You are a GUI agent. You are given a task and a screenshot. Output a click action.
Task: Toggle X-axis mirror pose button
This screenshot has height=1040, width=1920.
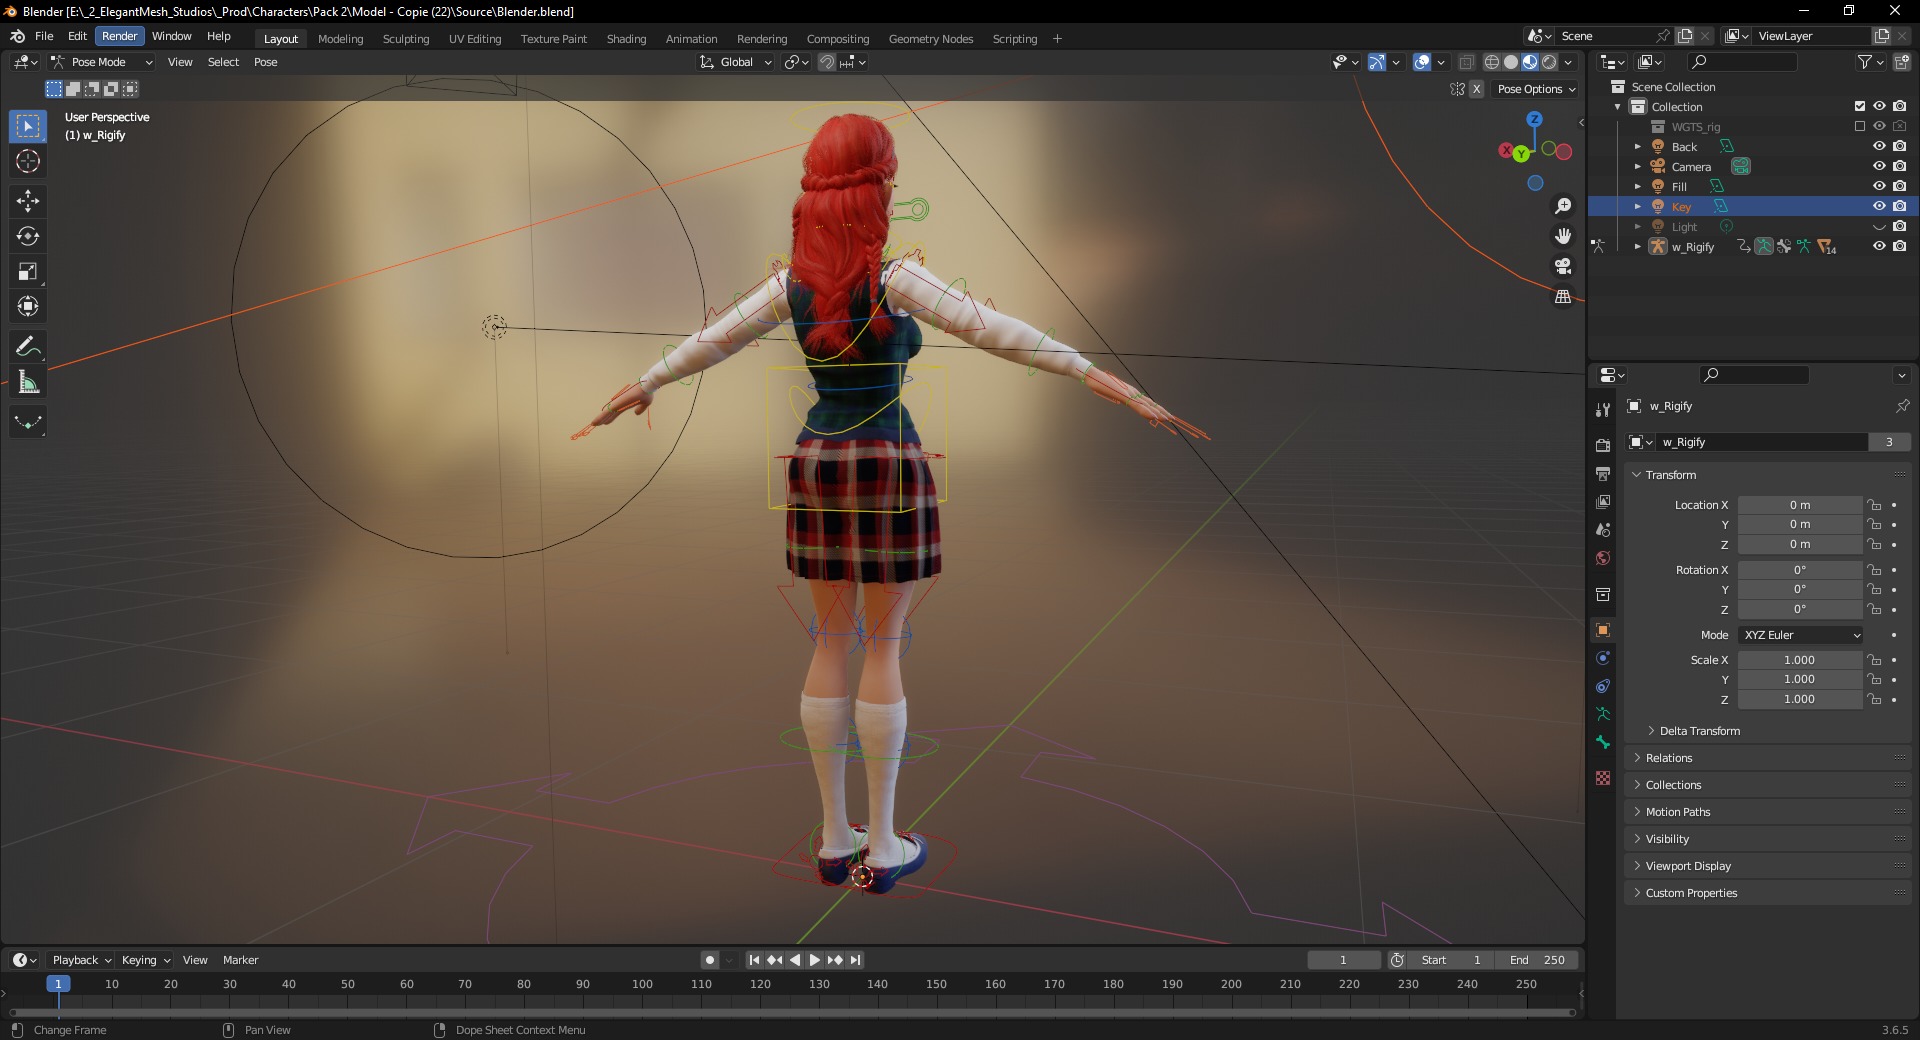point(1477,89)
